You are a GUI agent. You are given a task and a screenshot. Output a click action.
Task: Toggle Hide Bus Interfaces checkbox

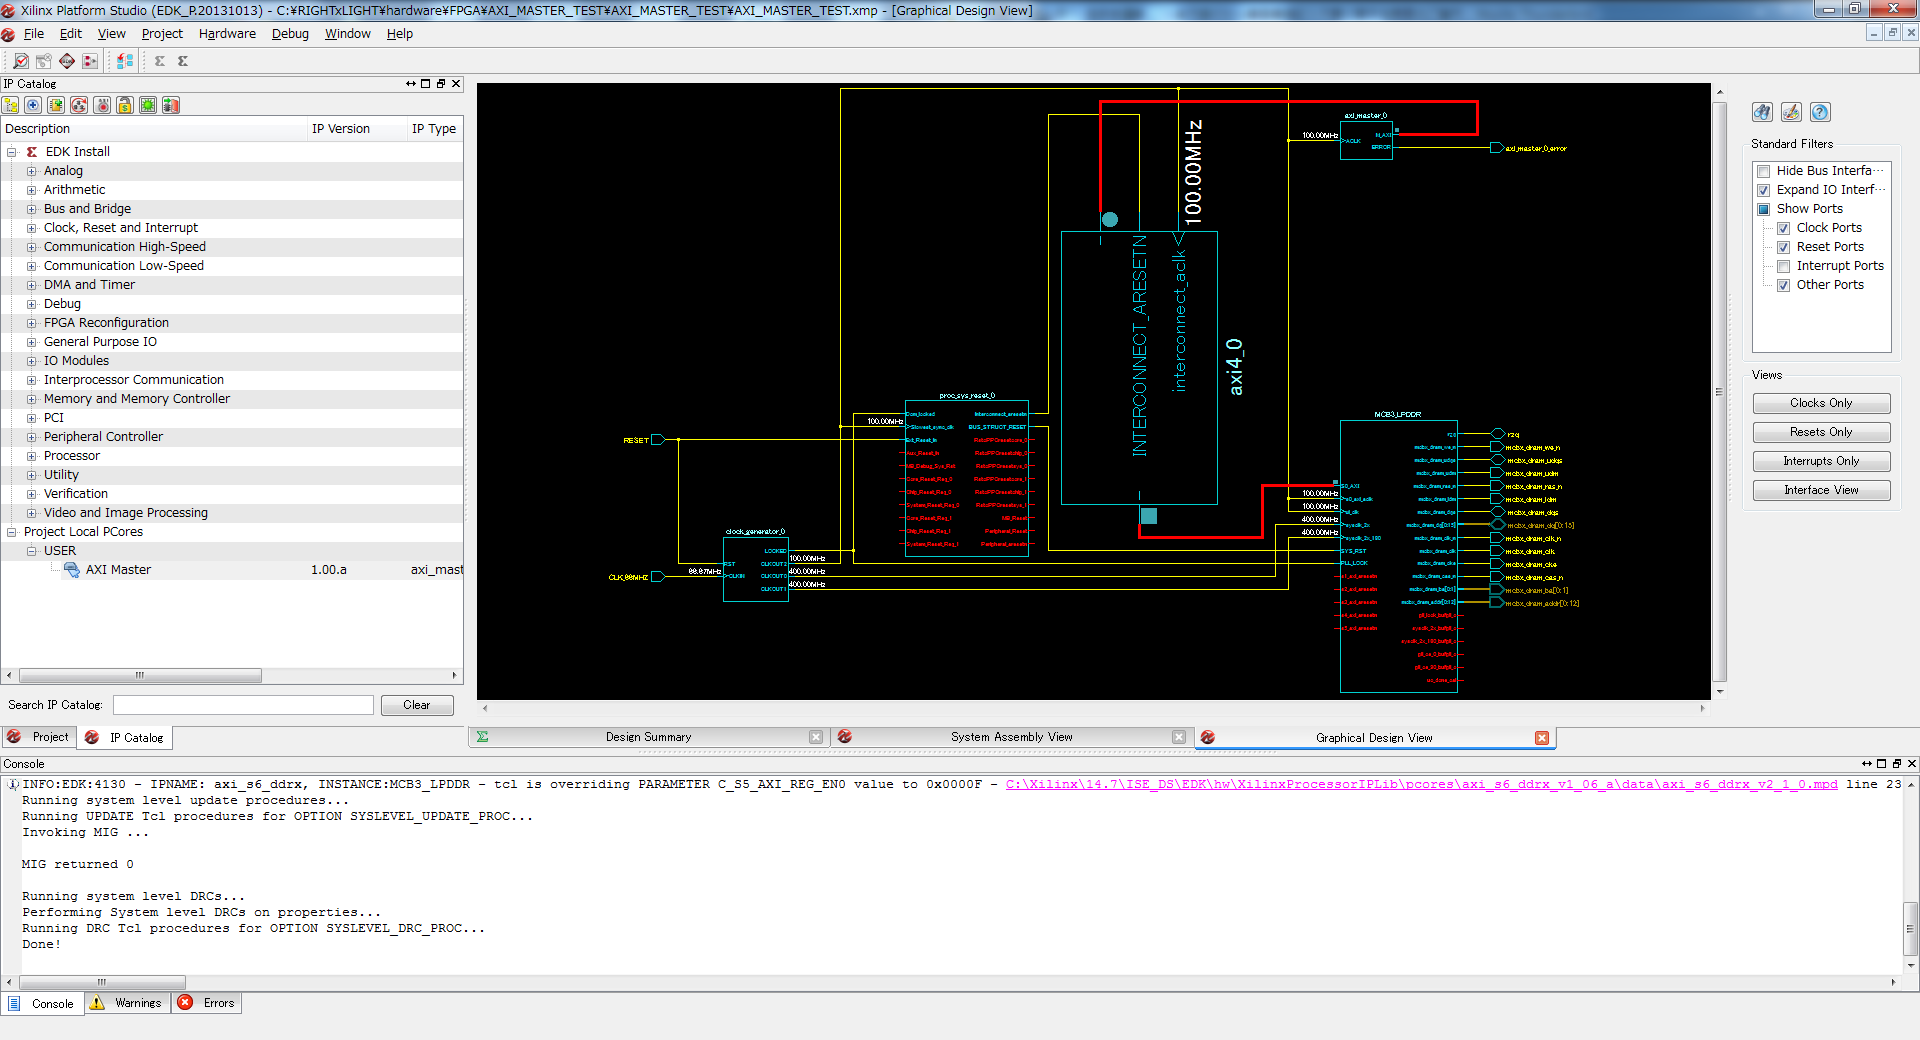(x=1764, y=171)
